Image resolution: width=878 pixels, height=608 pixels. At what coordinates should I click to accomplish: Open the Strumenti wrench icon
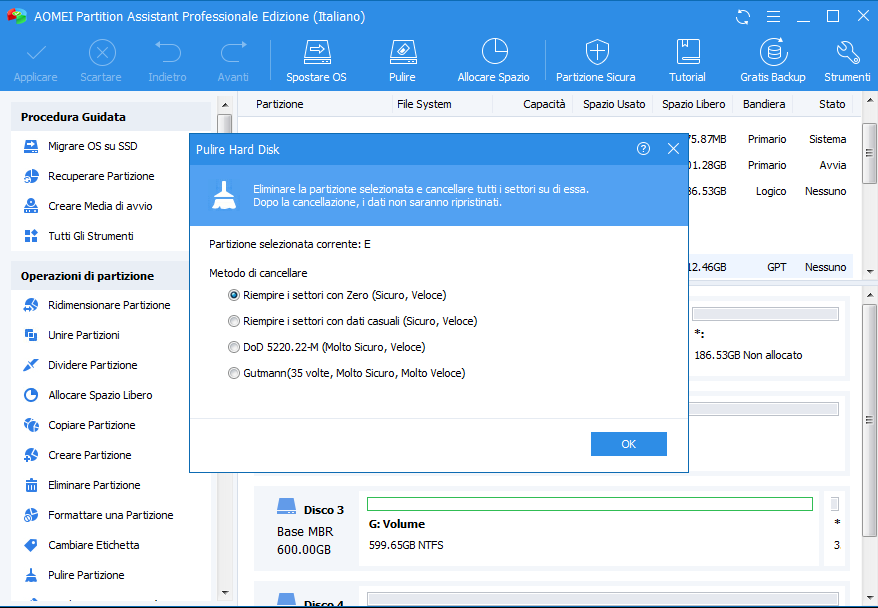[x=847, y=52]
